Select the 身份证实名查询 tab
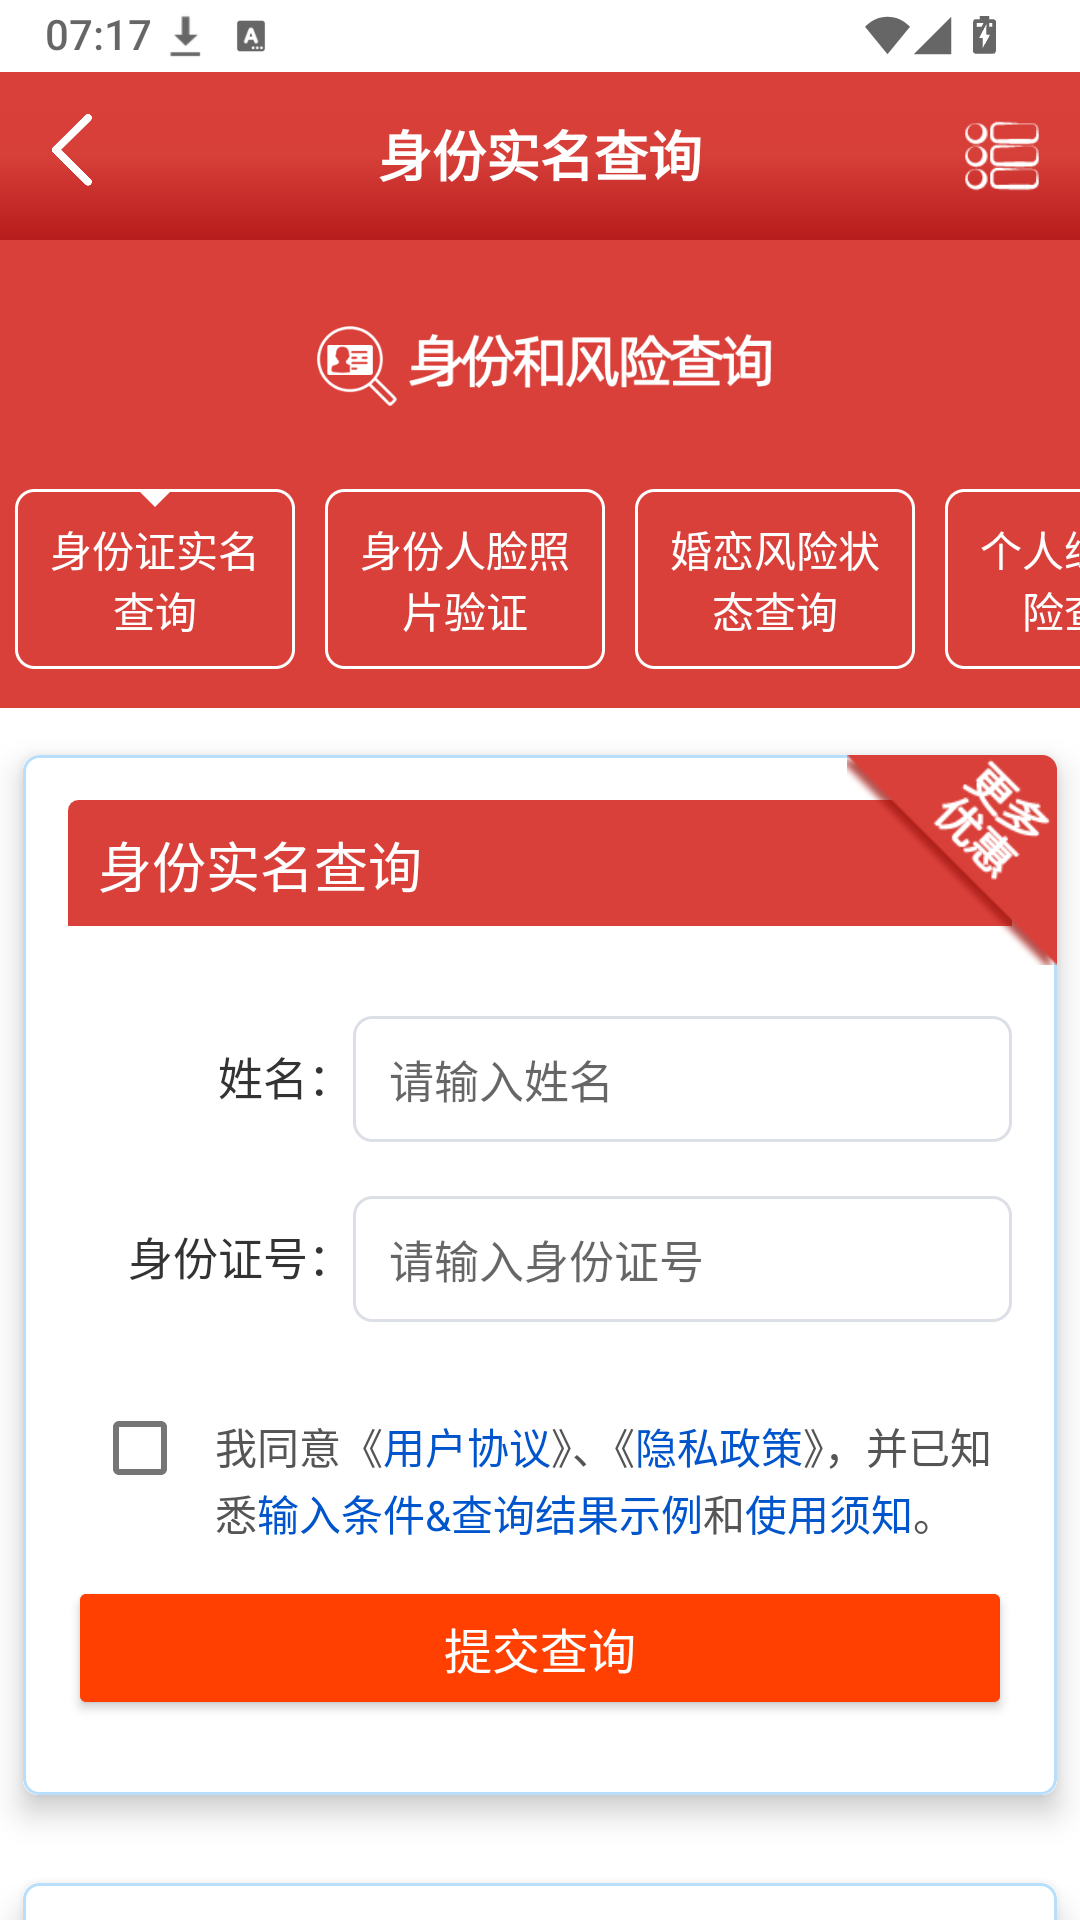Screen dimensions: 1080x1920 pyautogui.click(x=155, y=579)
